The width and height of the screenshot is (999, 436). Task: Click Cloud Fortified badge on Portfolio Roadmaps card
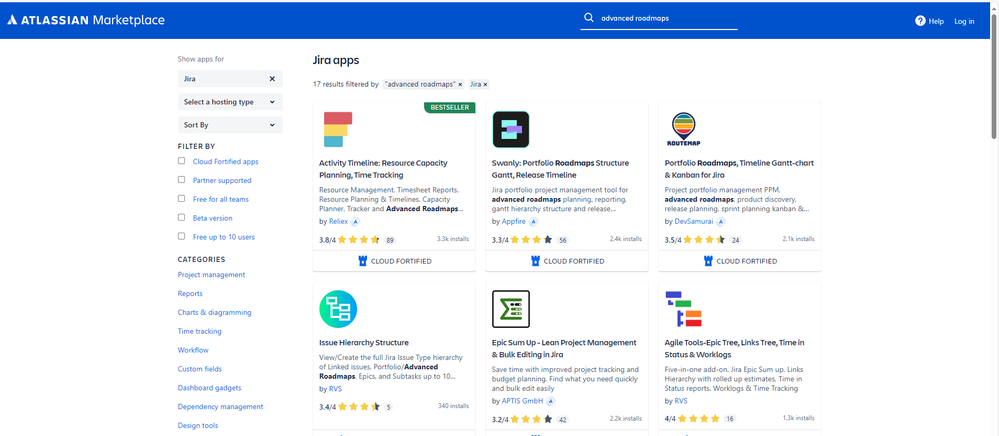tap(740, 261)
